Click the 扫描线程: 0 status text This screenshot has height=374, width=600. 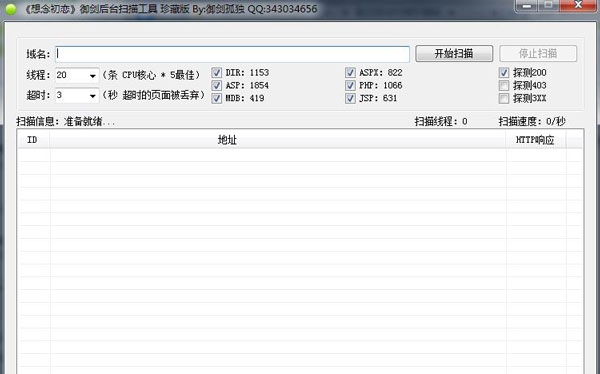pyautogui.click(x=441, y=122)
